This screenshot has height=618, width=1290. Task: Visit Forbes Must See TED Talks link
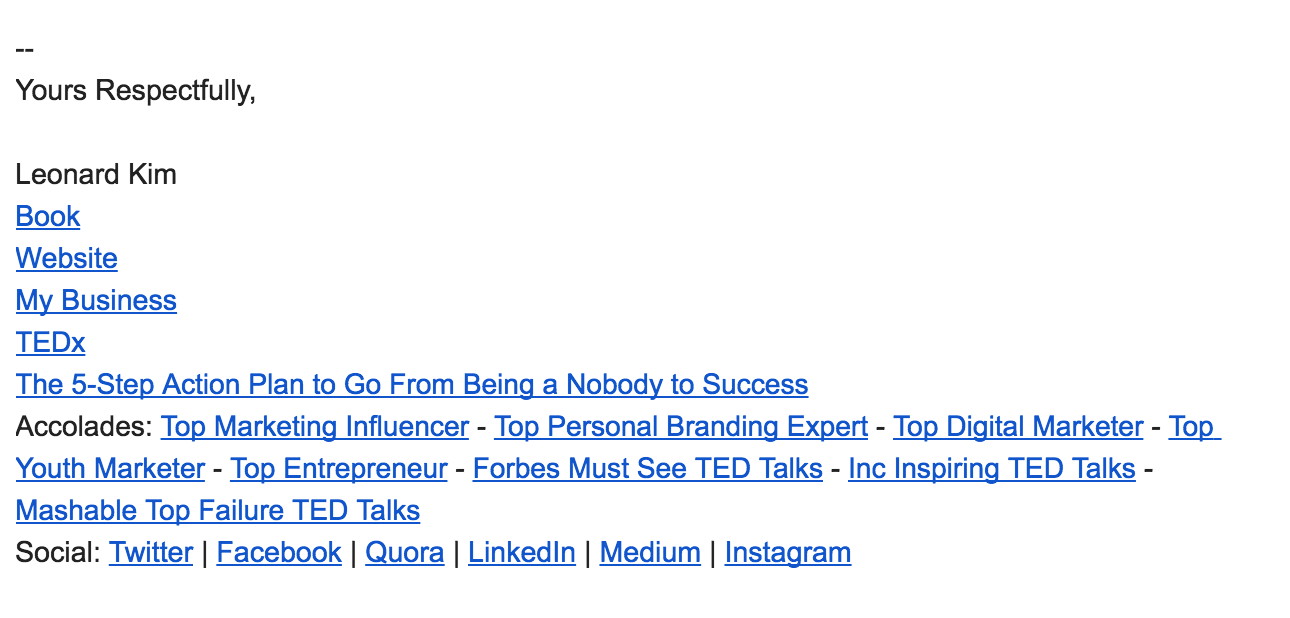click(648, 469)
